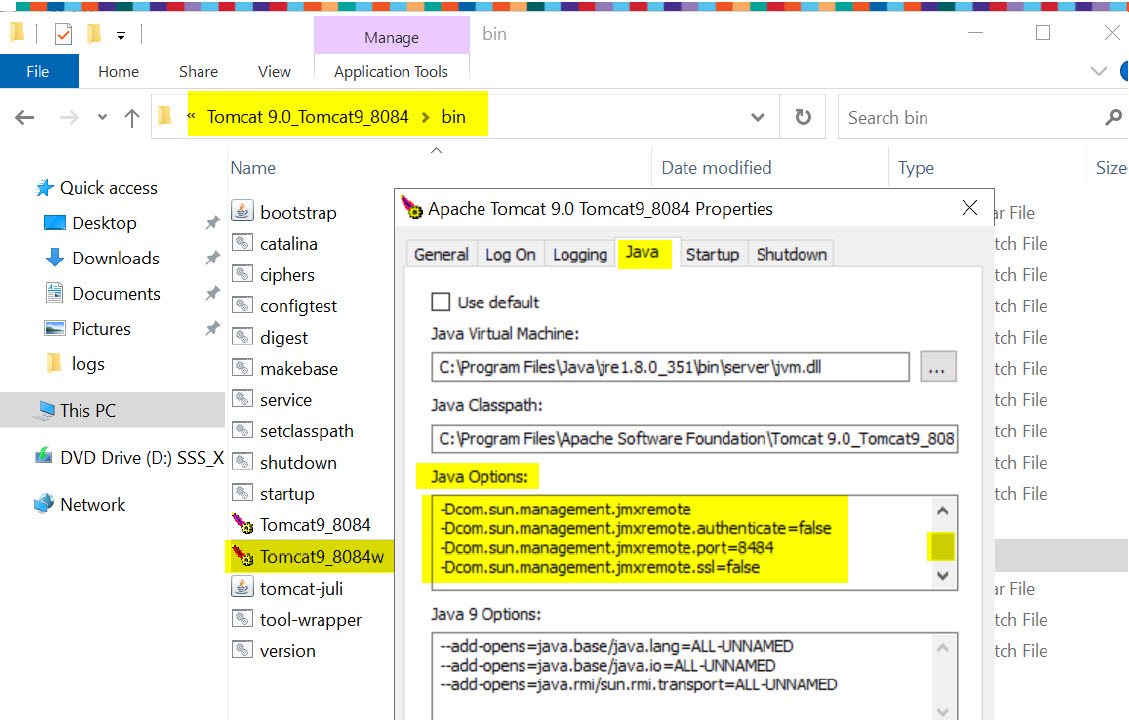Open the File menu
The width and height of the screenshot is (1129, 720).
pos(38,71)
